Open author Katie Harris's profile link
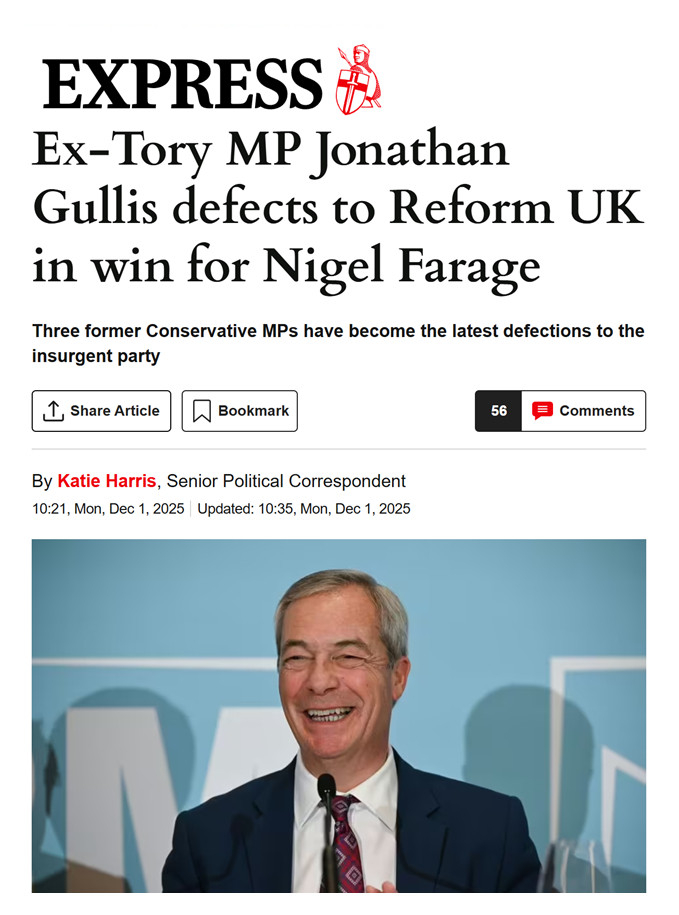The width and height of the screenshot is (679, 915). pyautogui.click(x=107, y=481)
